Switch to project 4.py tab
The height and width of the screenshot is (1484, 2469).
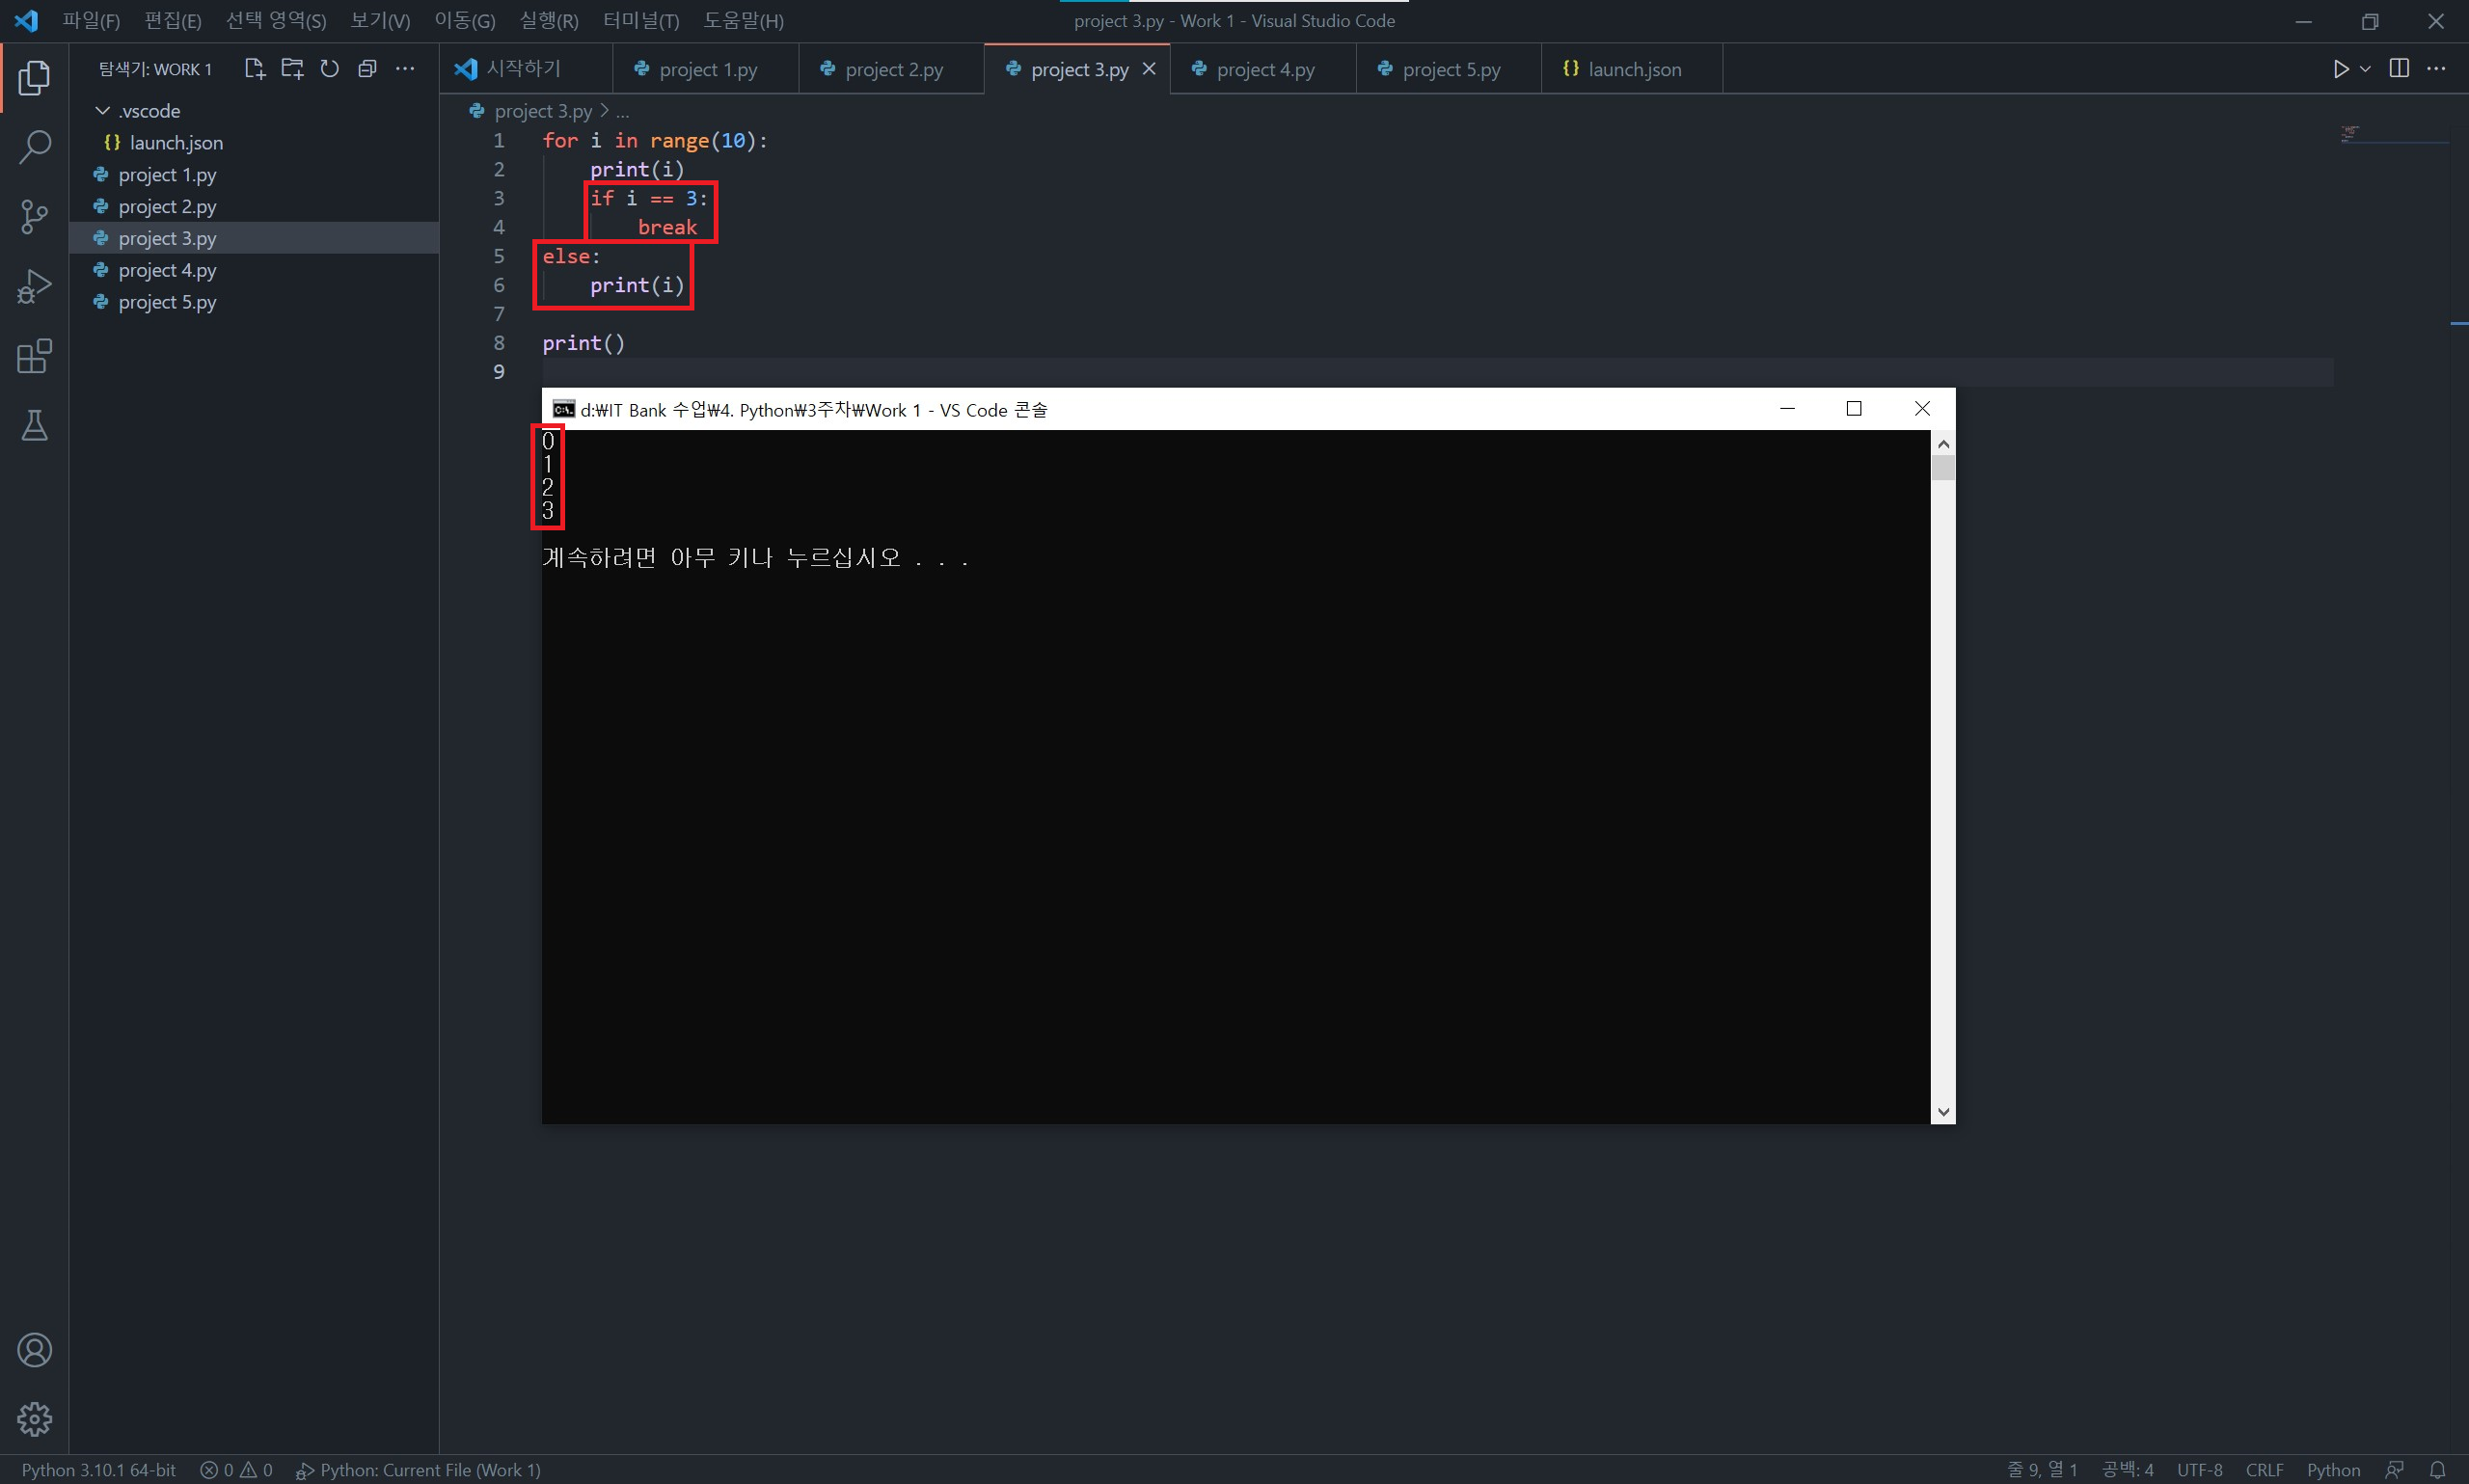click(1264, 69)
